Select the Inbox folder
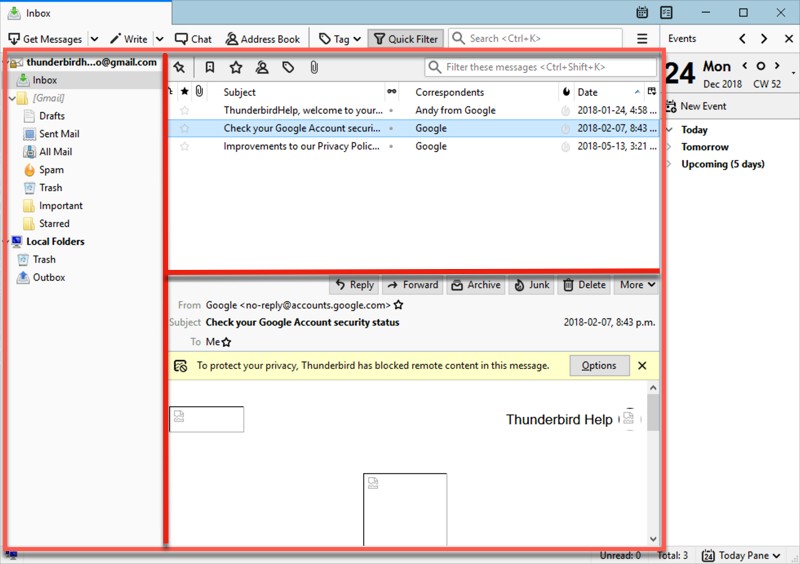This screenshot has height=564, width=800. point(44,80)
